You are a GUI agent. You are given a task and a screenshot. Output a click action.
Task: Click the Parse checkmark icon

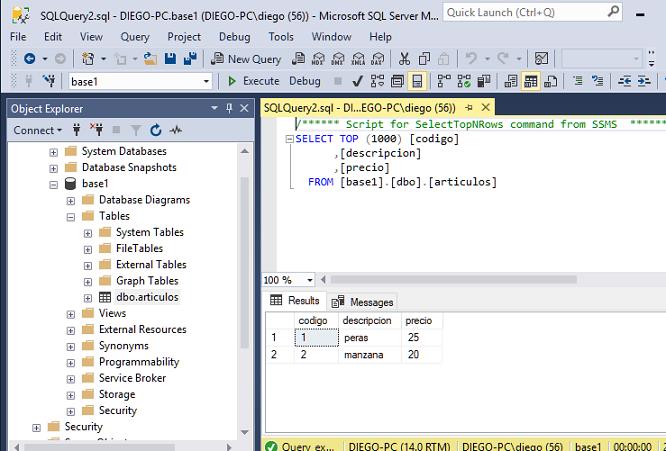tap(357, 81)
